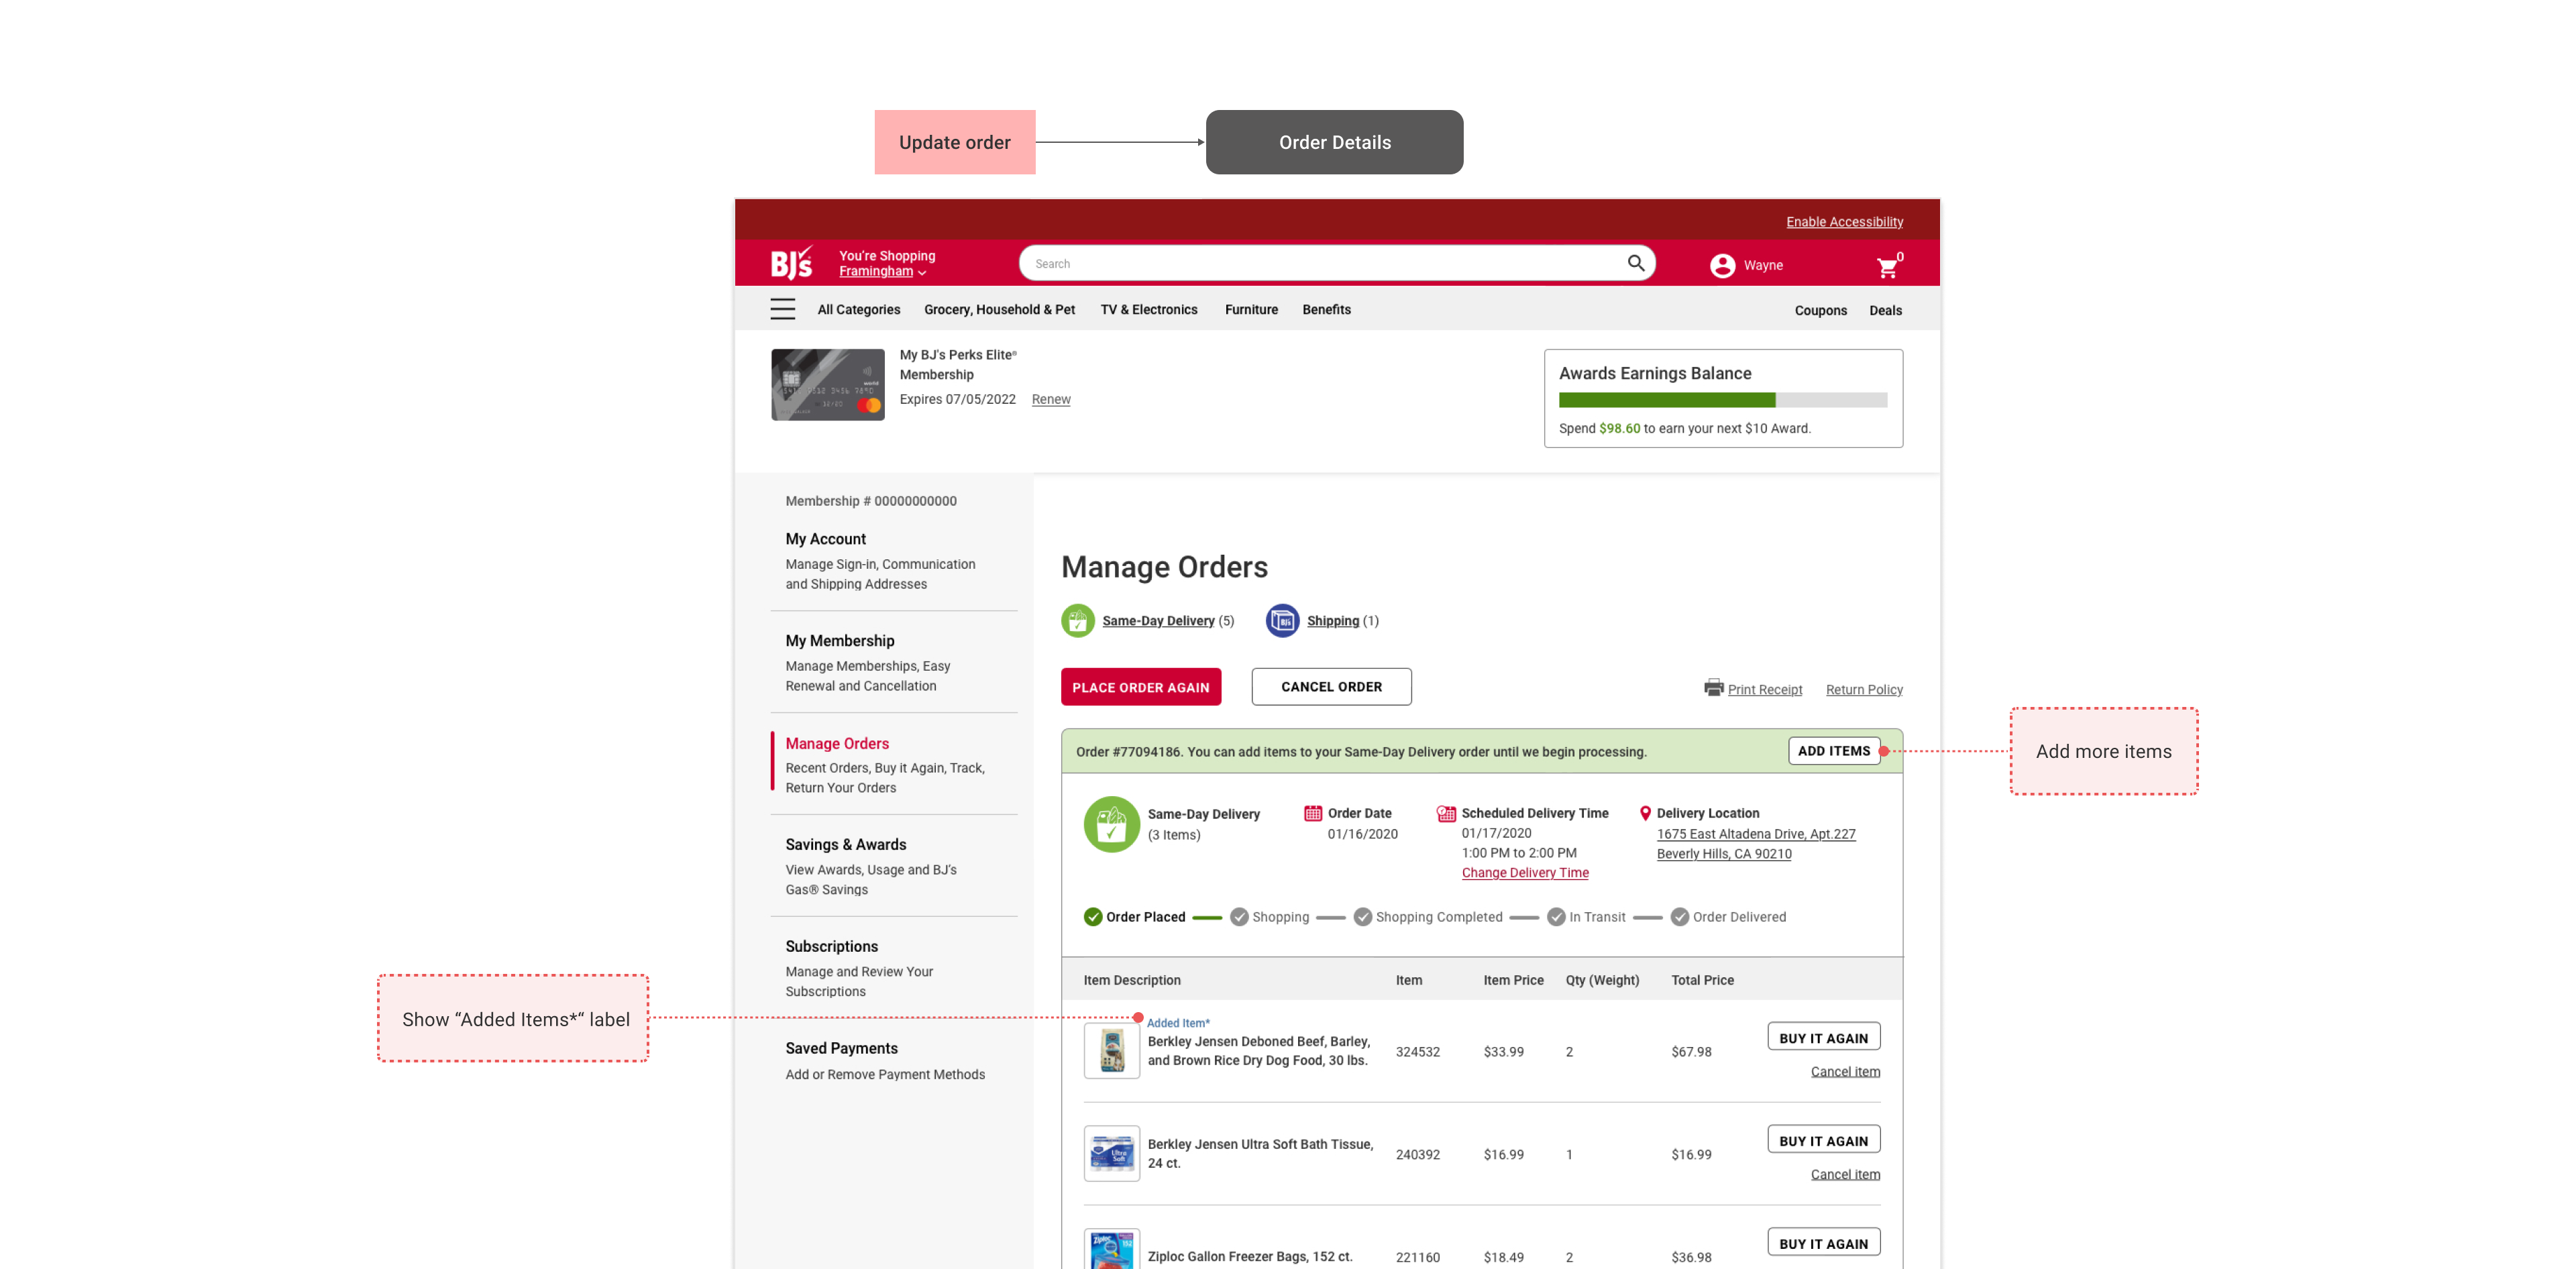Image resolution: width=2576 pixels, height=1269 pixels.
Task: Click the Added Item* label
Action: (x=1178, y=1023)
